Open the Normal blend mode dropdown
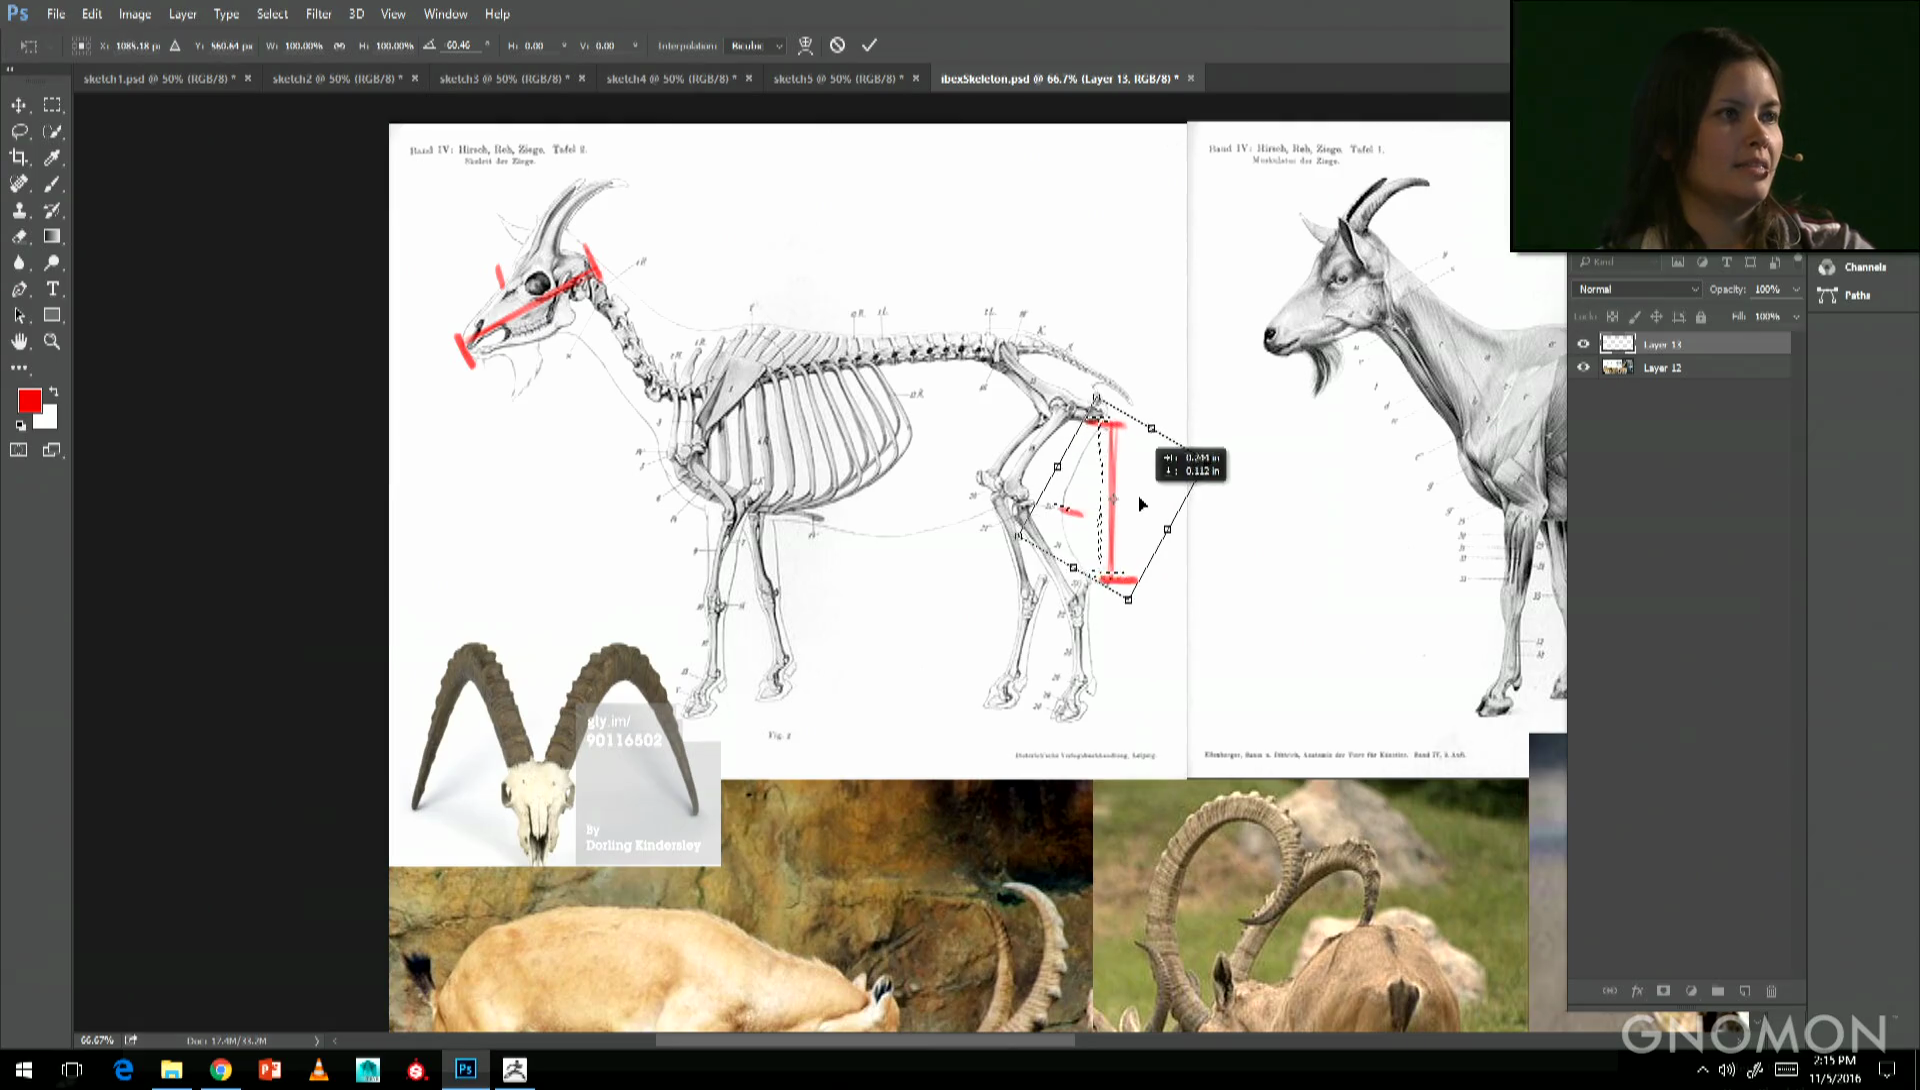 [x=1637, y=289]
